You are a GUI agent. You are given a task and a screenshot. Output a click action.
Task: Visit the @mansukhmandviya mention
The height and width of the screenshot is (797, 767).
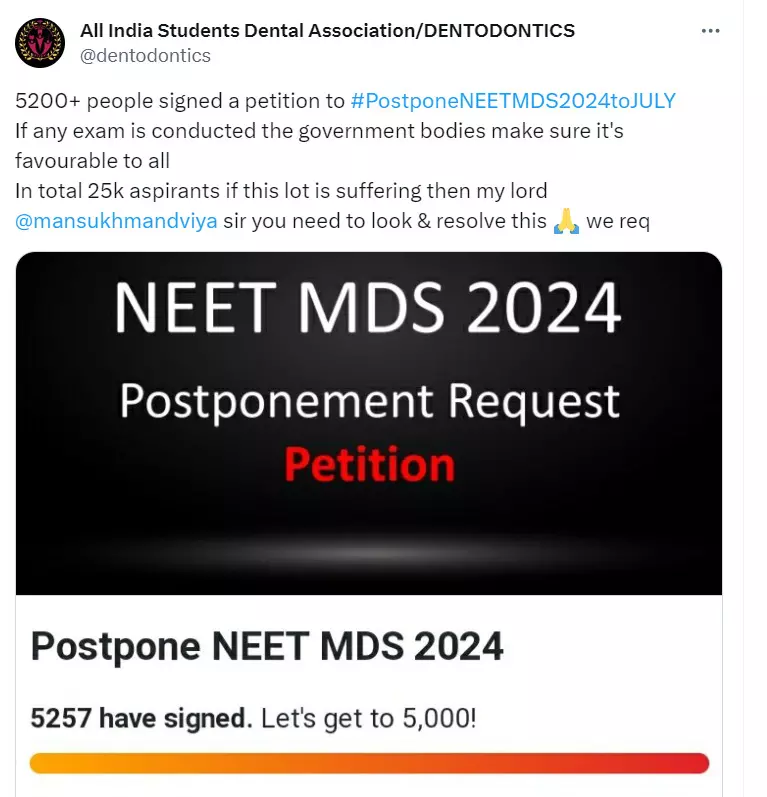tap(116, 220)
